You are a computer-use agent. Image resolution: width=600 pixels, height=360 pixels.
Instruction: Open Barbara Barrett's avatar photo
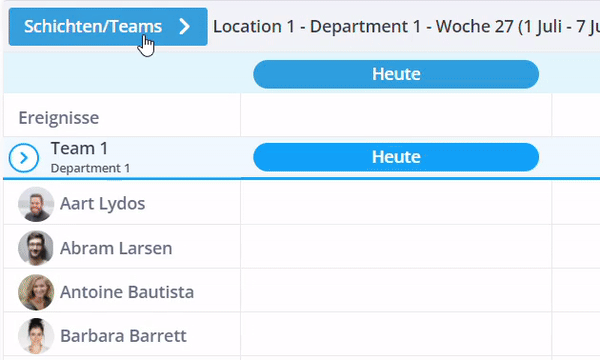click(x=36, y=336)
